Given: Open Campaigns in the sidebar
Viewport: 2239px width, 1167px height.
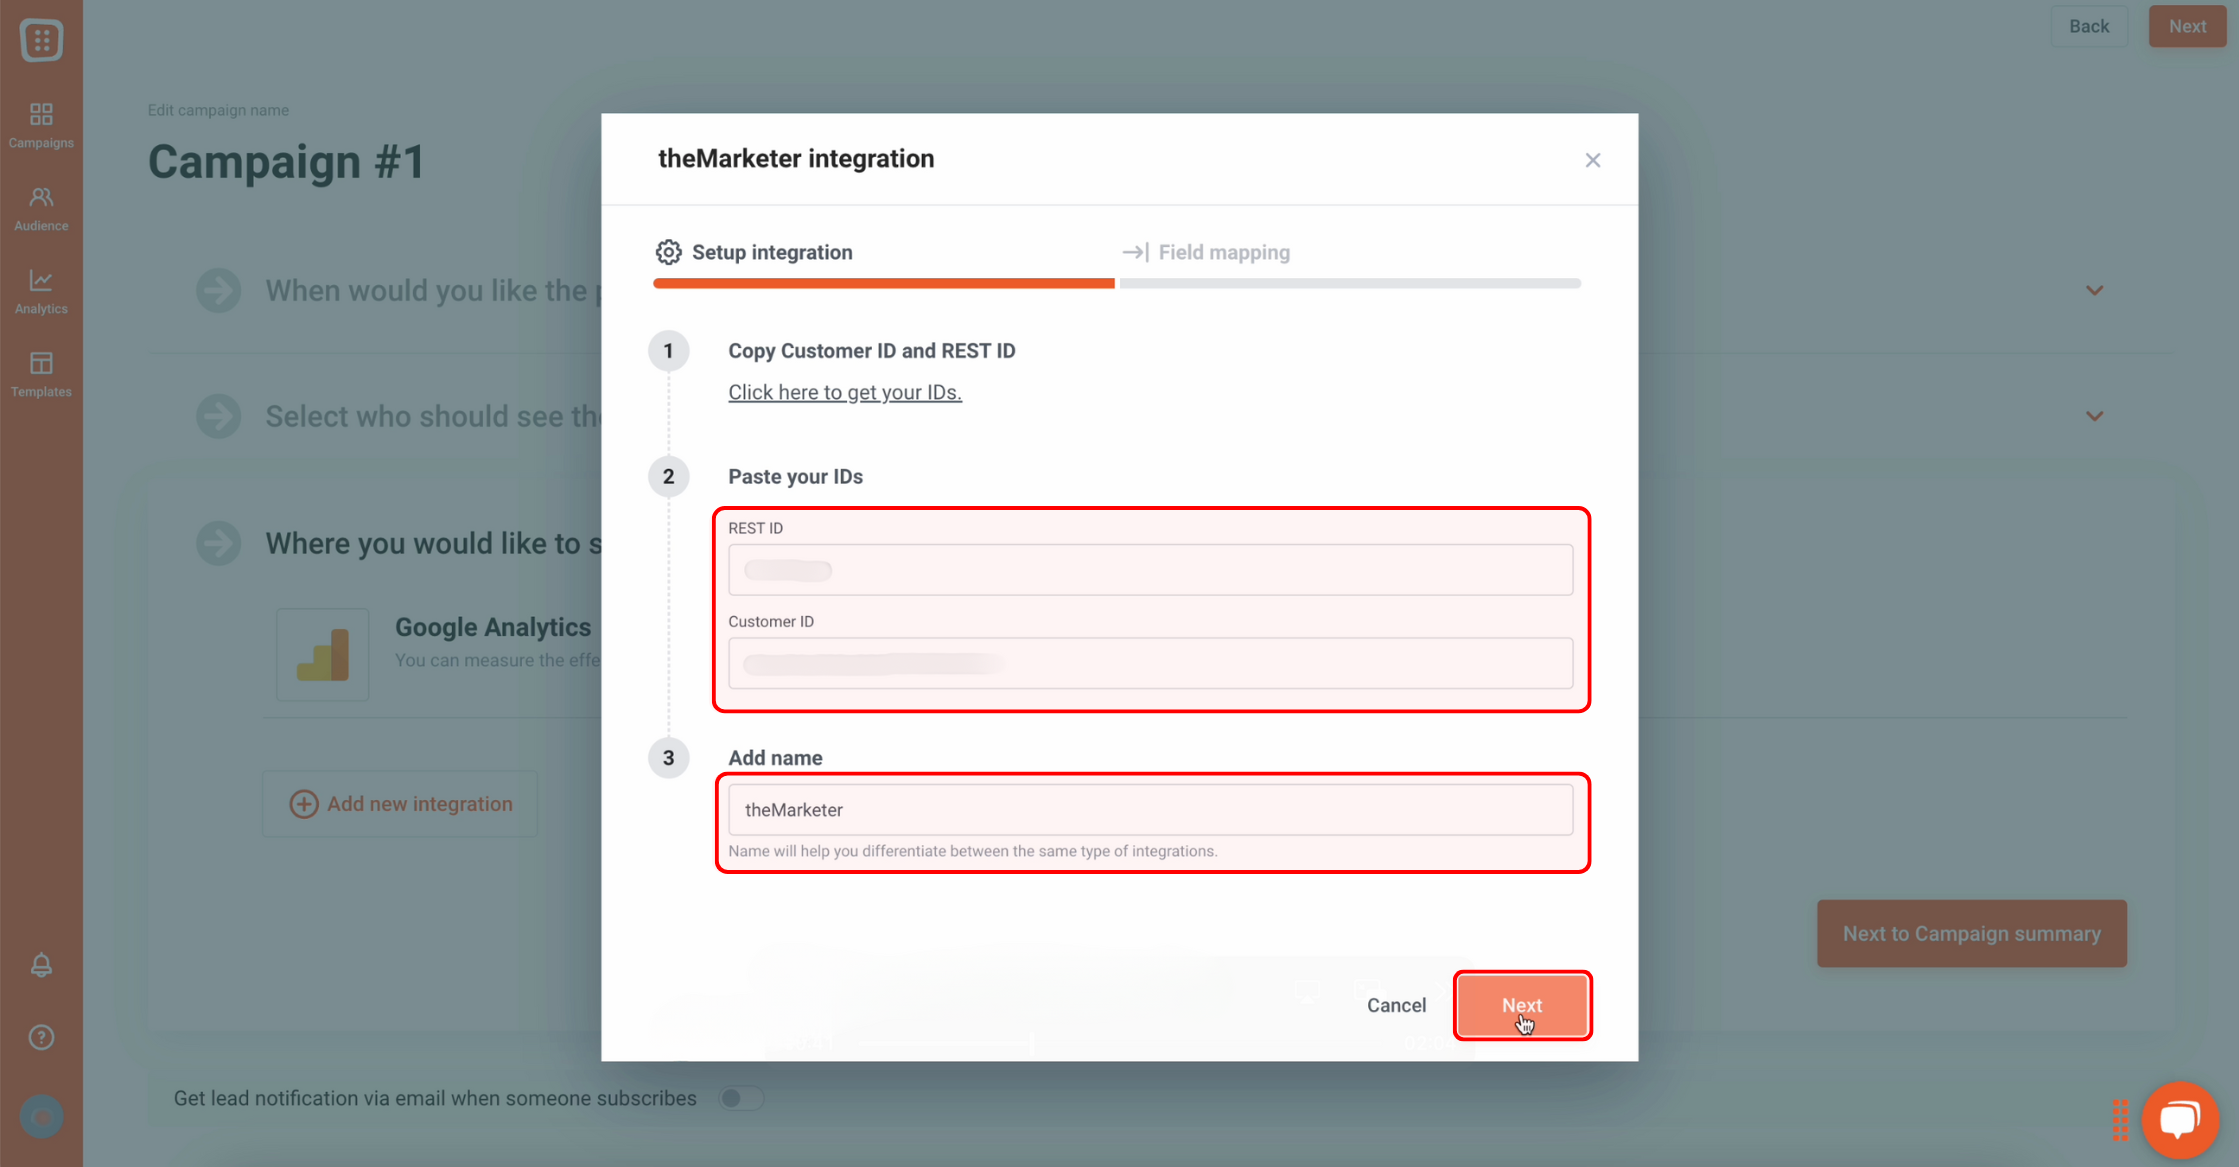Looking at the screenshot, I should pos(41,126).
